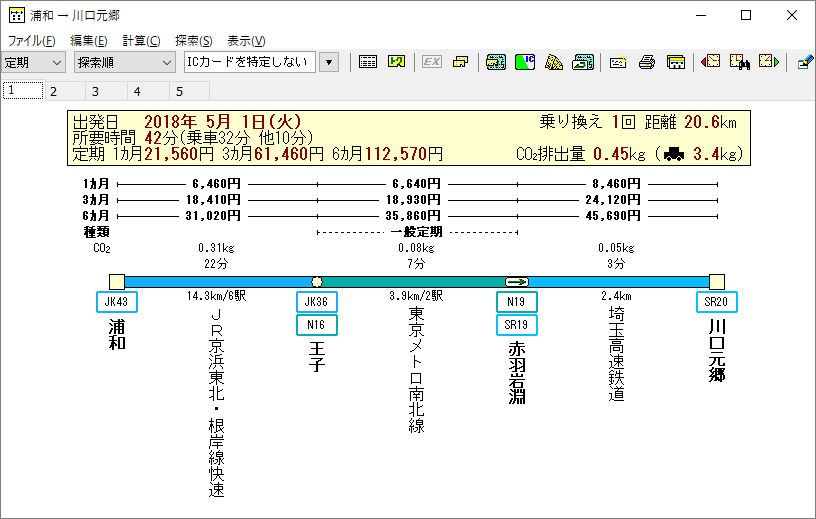The width and height of the screenshot is (816, 519).
Task: Click the 35,860円 six-month fare
Action: pyautogui.click(x=413, y=216)
